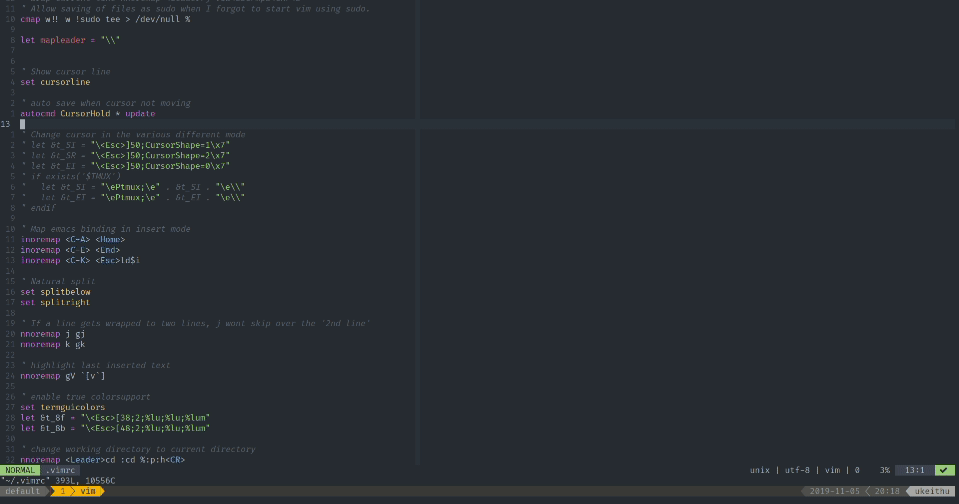
Task: Click the 'let mapleader' line
Action: tap(70, 40)
